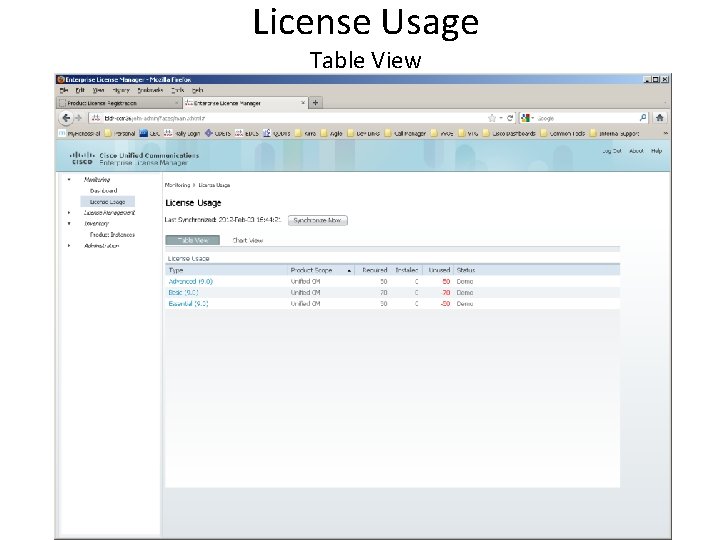720x540 pixels.
Task: Focus the Google search field
Action: pos(585,118)
